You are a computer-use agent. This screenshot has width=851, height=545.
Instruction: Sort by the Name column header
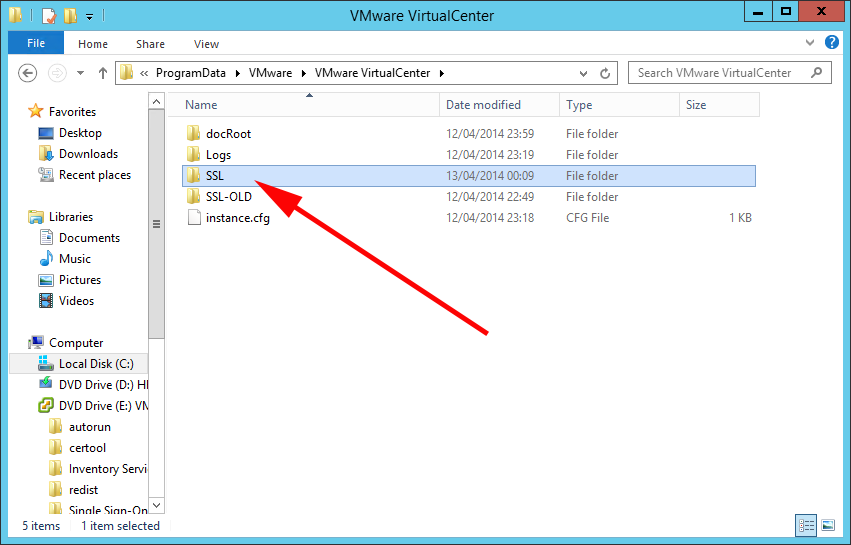pyautogui.click(x=201, y=105)
